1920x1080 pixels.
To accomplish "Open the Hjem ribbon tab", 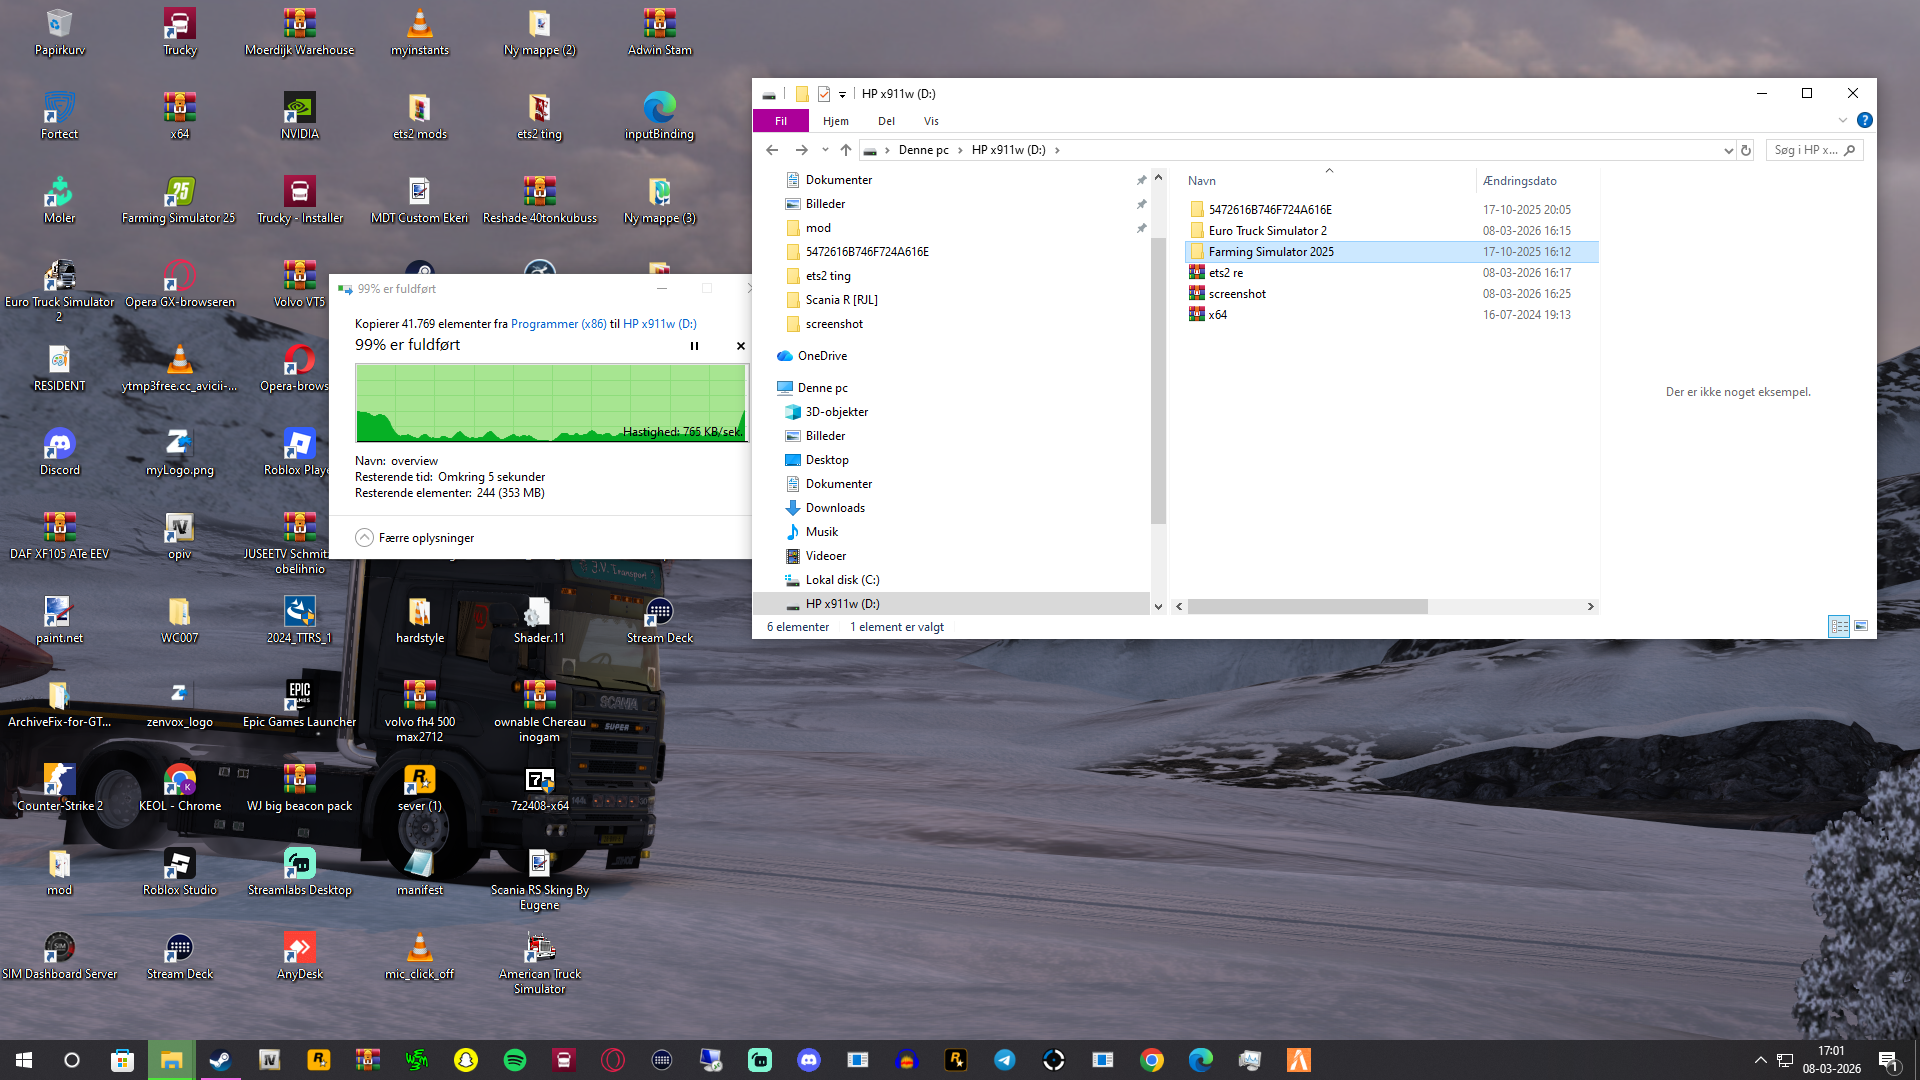I will [835, 121].
